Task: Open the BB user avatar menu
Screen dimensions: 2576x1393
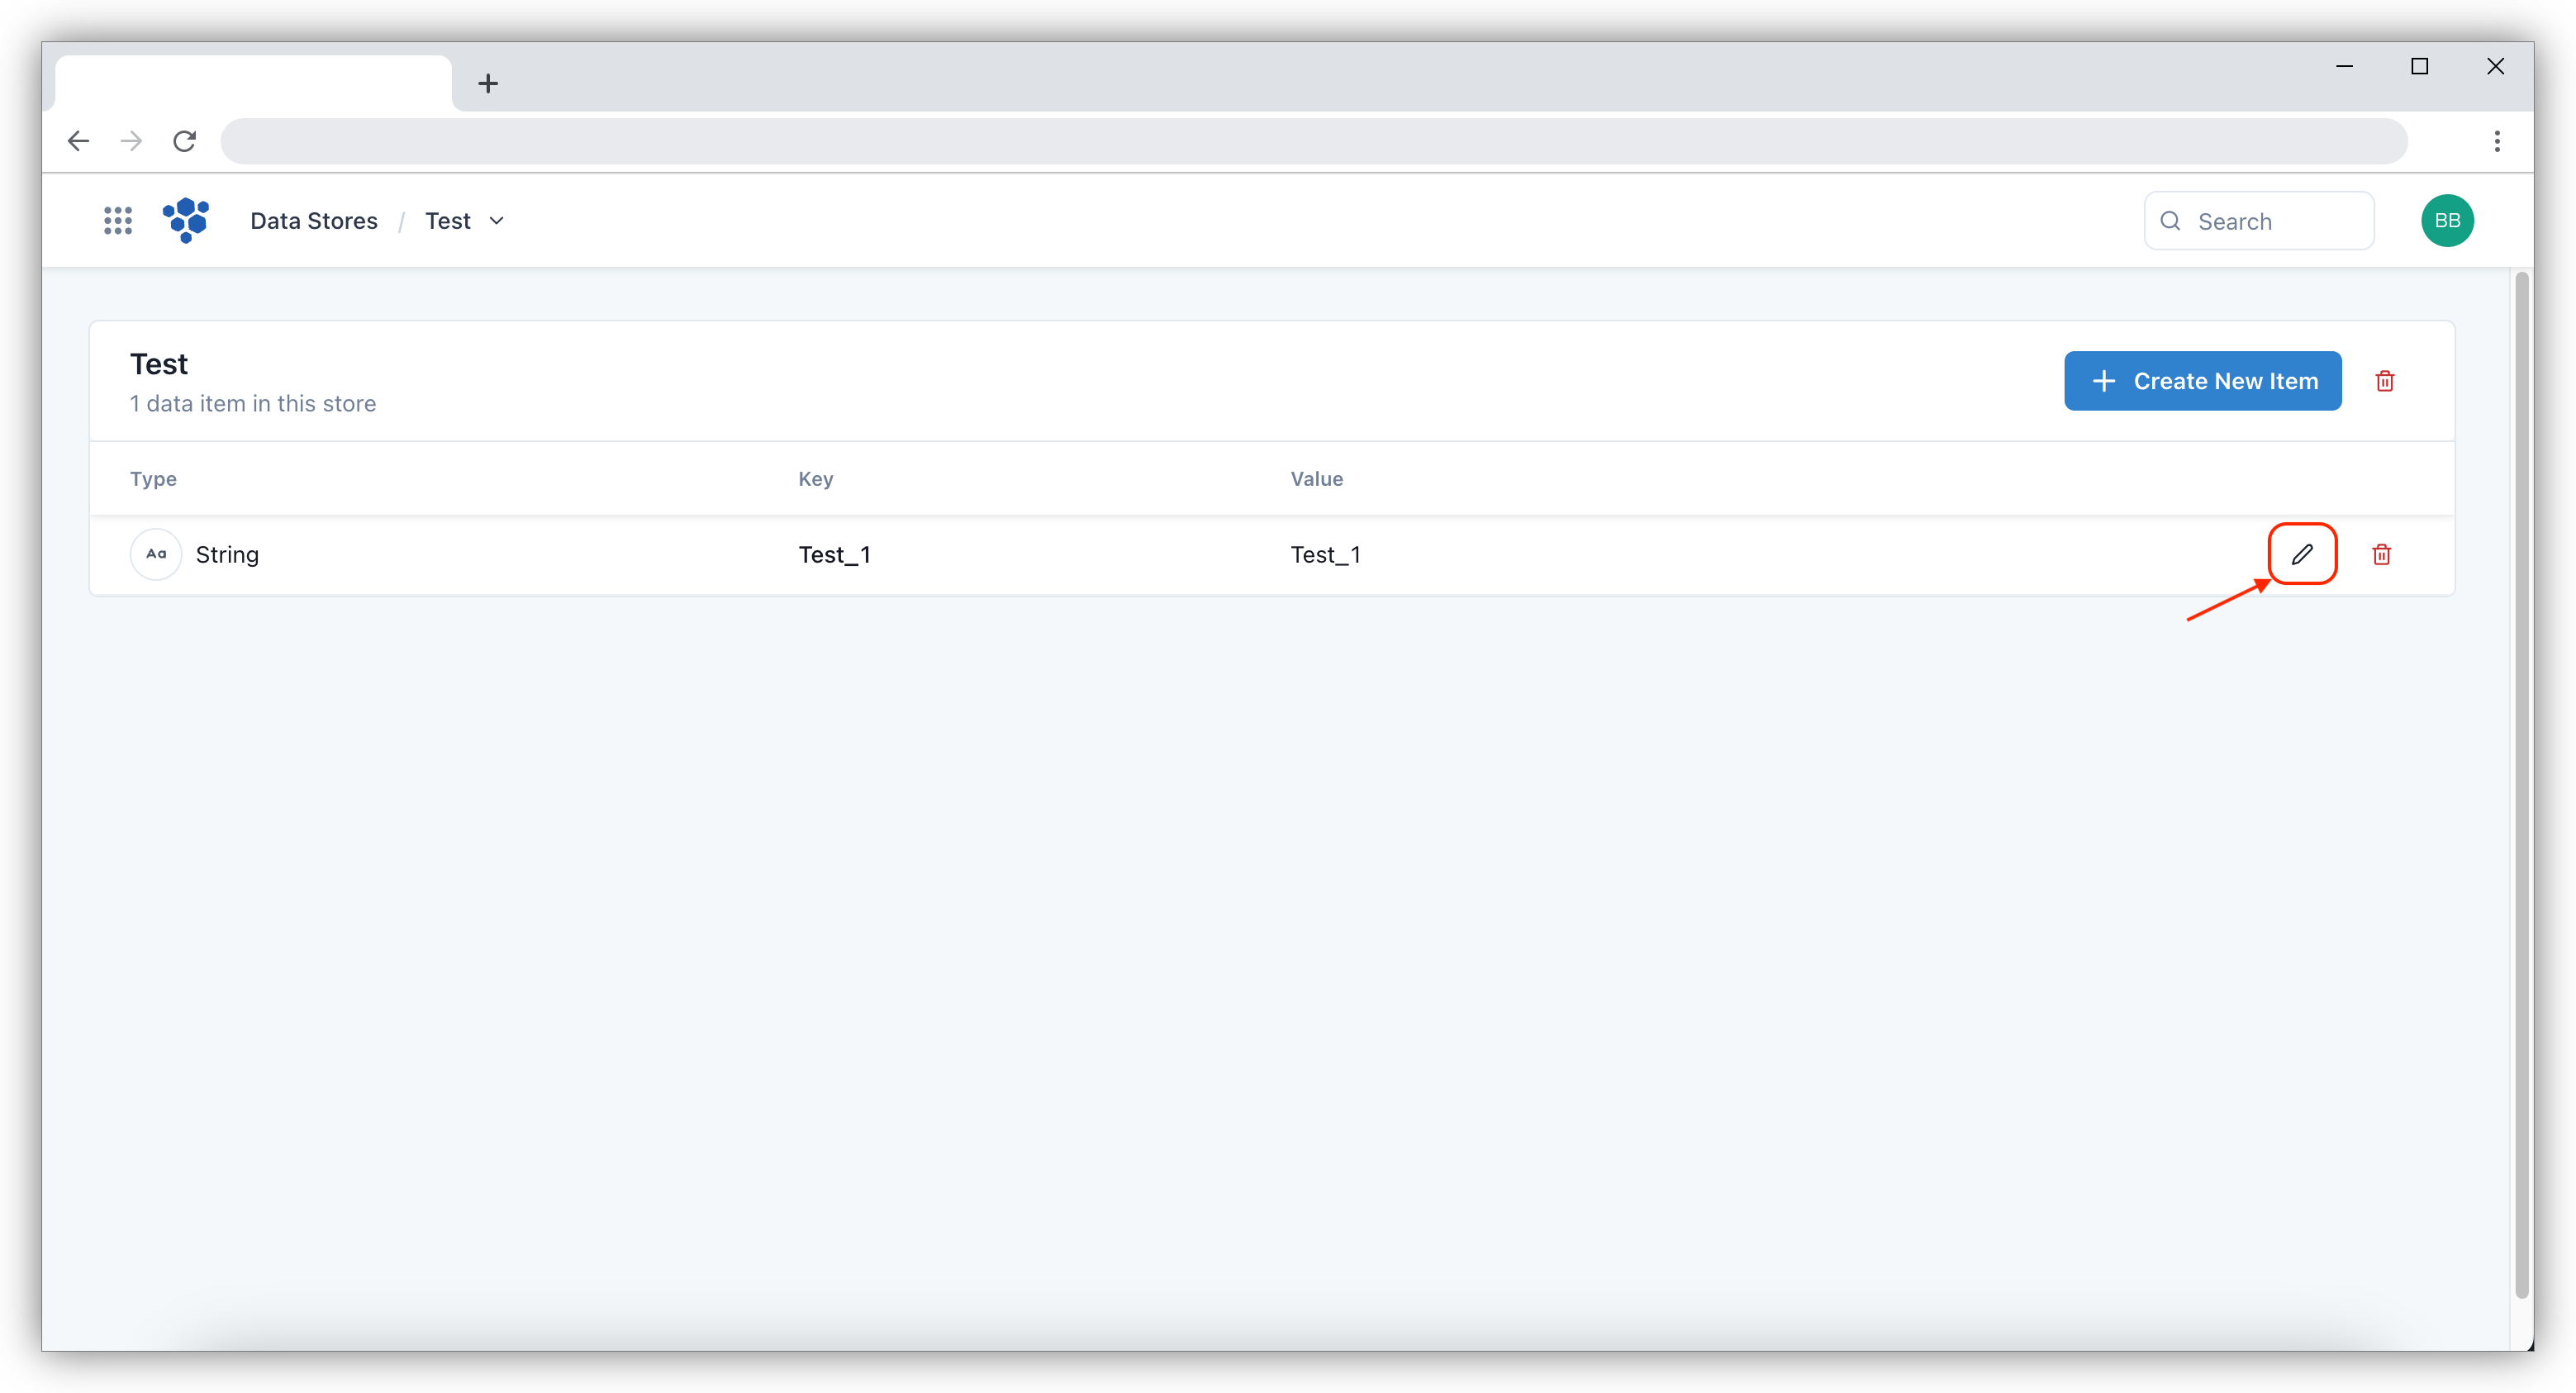Action: (x=2447, y=221)
